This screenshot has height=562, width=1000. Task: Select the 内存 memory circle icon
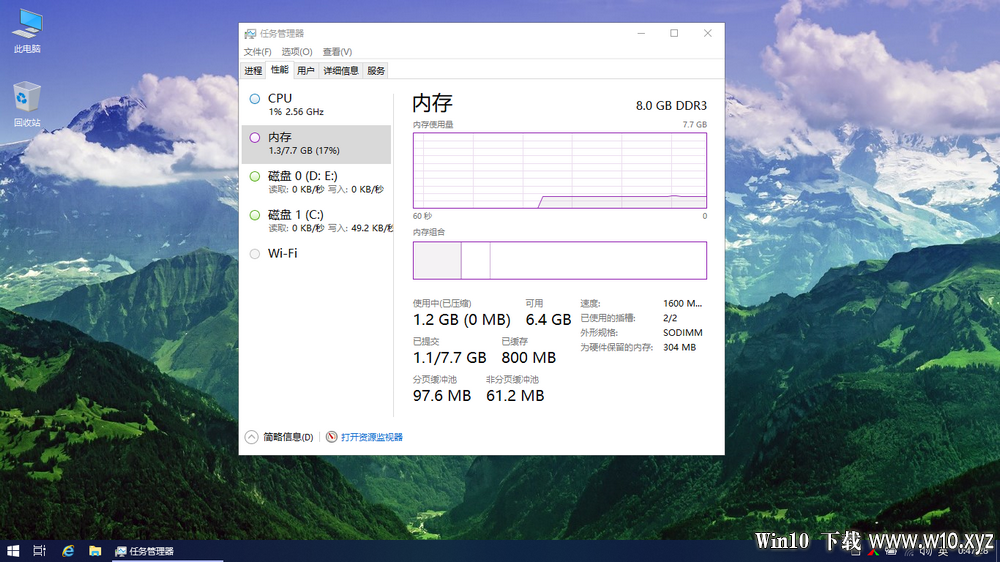coord(254,137)
